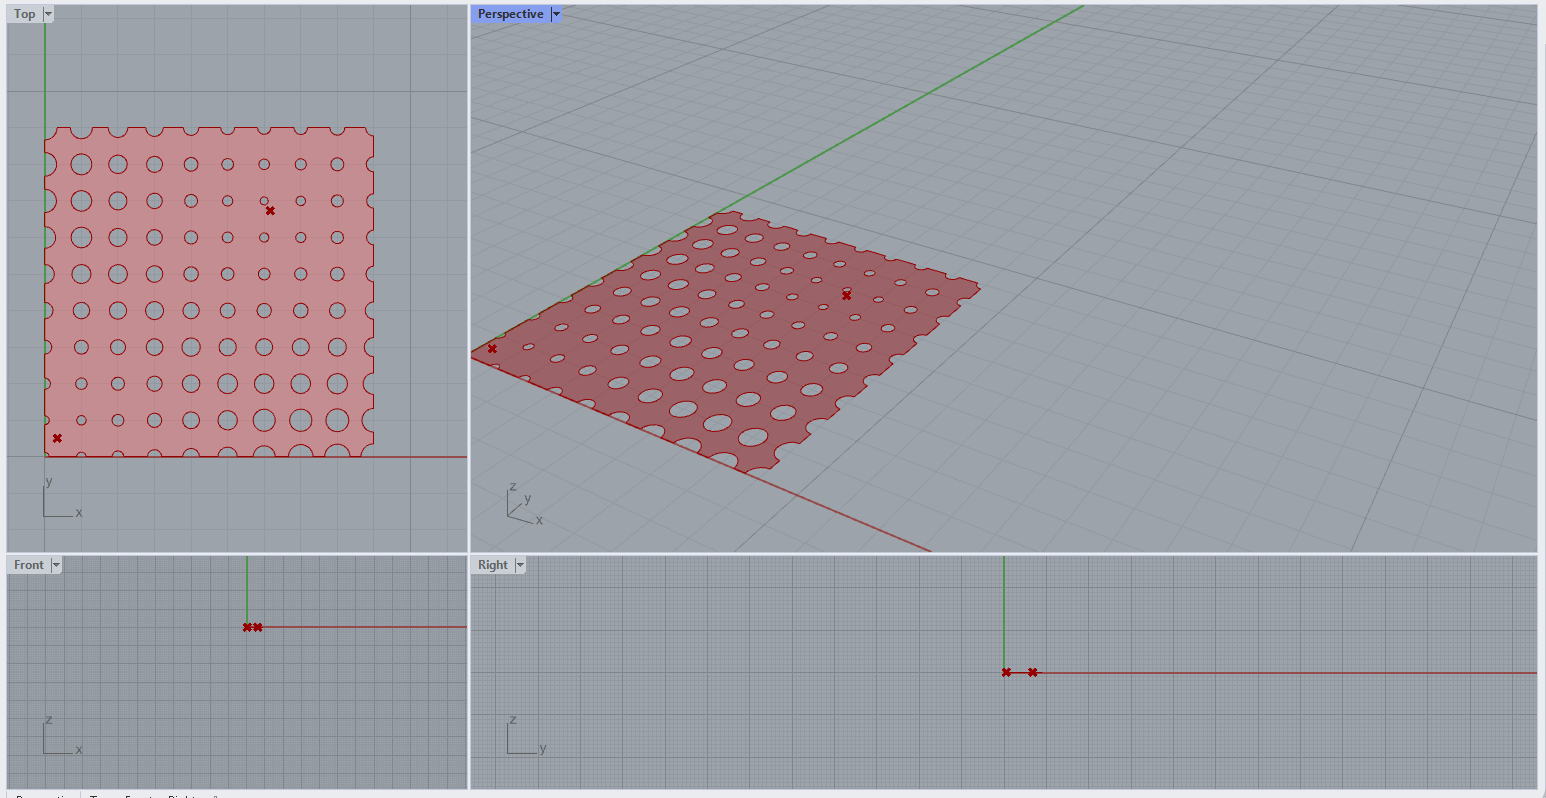Select the point marker among small holes in Top view
Image resolution: width=1546 pixels, height=798 pixels.
[270, 211]
